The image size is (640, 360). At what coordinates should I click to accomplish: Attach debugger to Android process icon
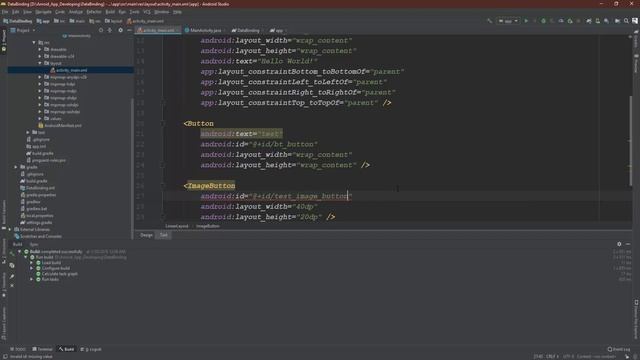coord(570,21)
